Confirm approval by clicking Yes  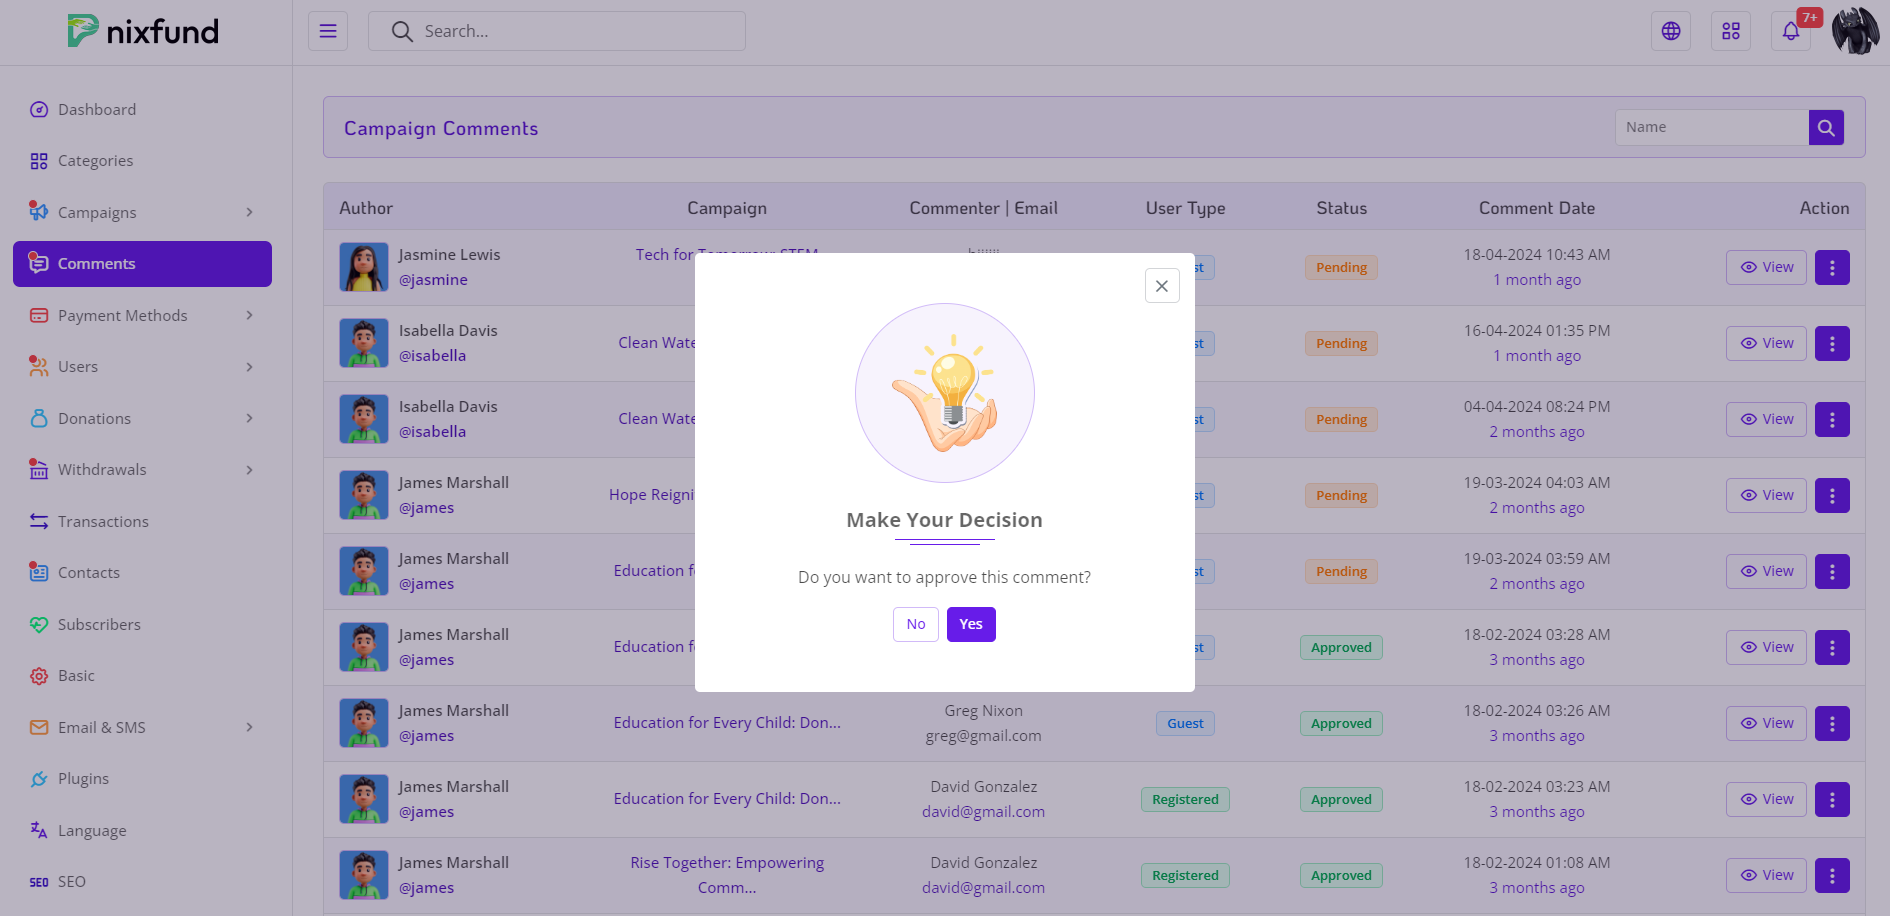970,624
